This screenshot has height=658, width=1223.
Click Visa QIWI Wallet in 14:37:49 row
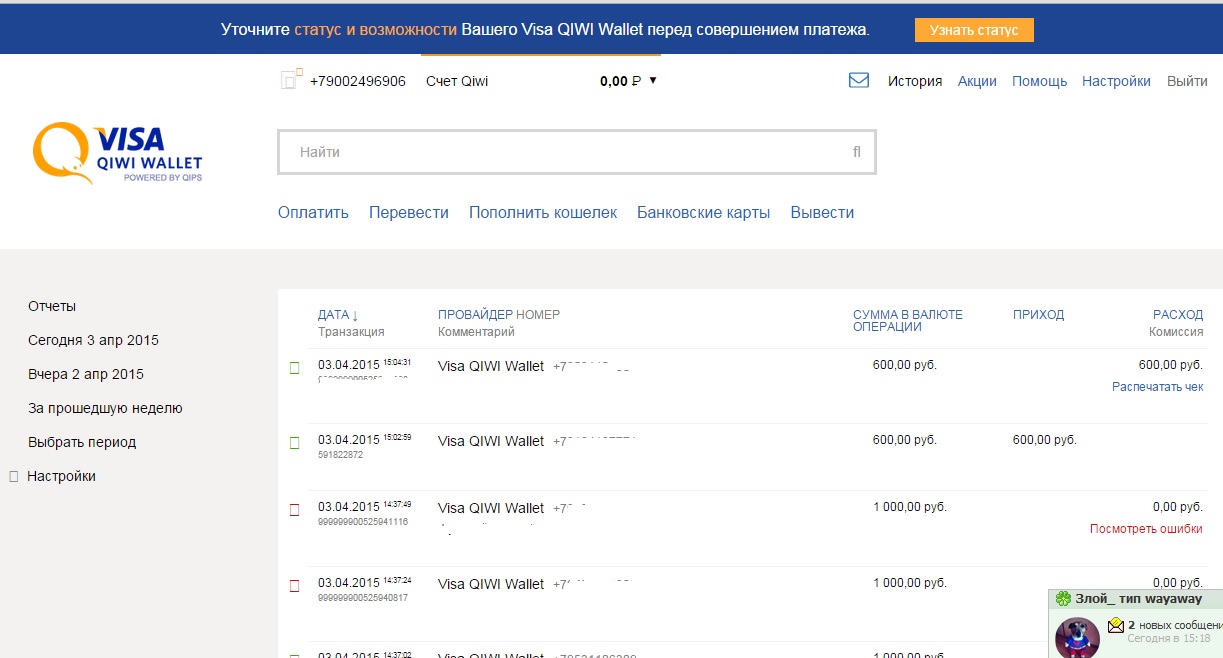(491, 508)
